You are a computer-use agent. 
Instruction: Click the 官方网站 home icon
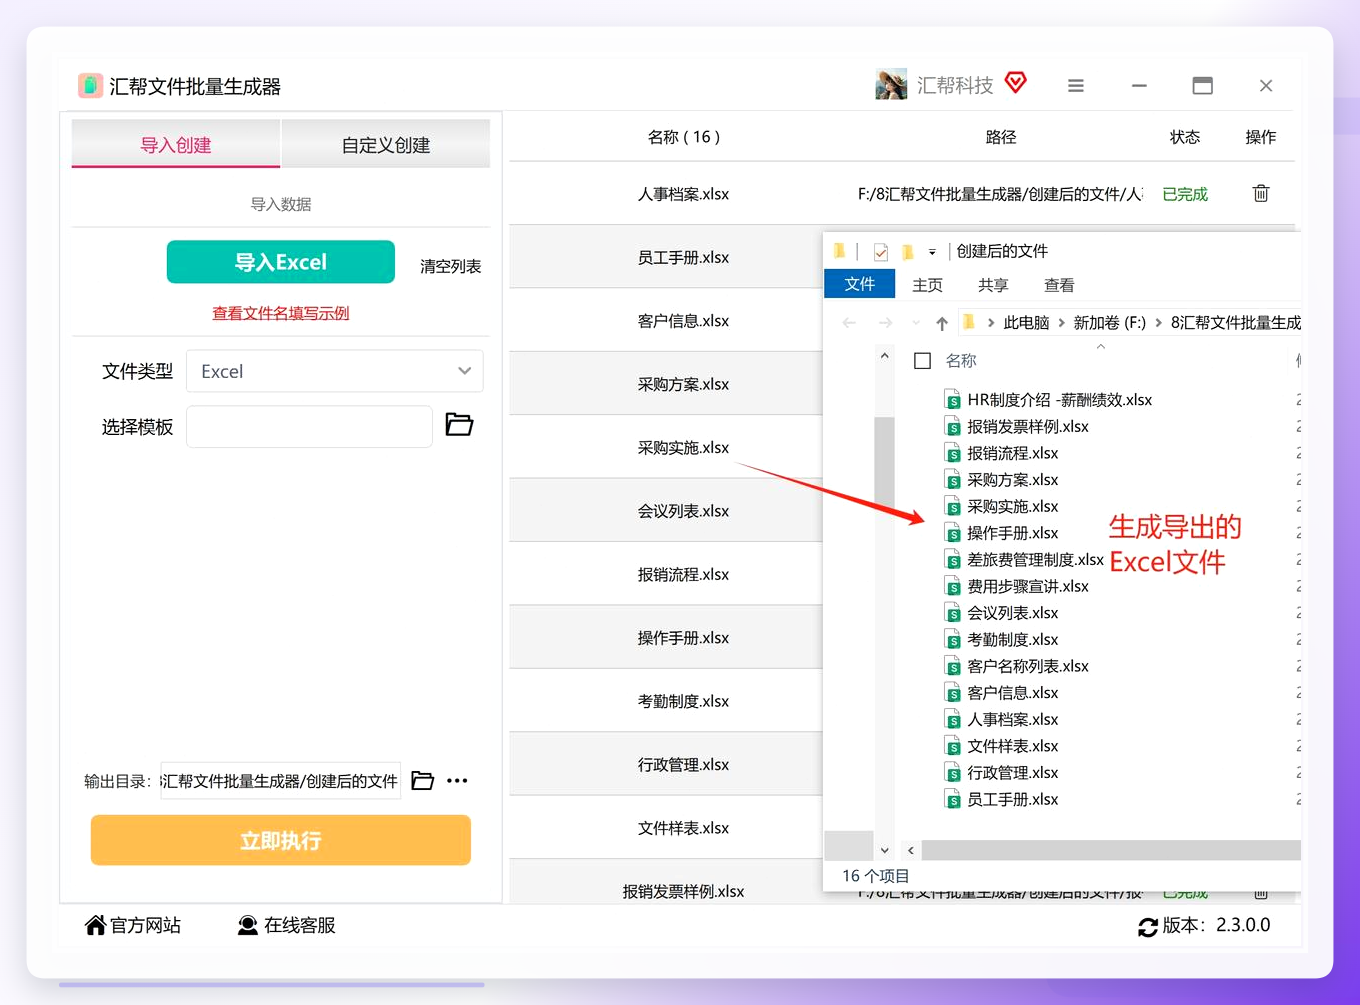click(95, 925)
